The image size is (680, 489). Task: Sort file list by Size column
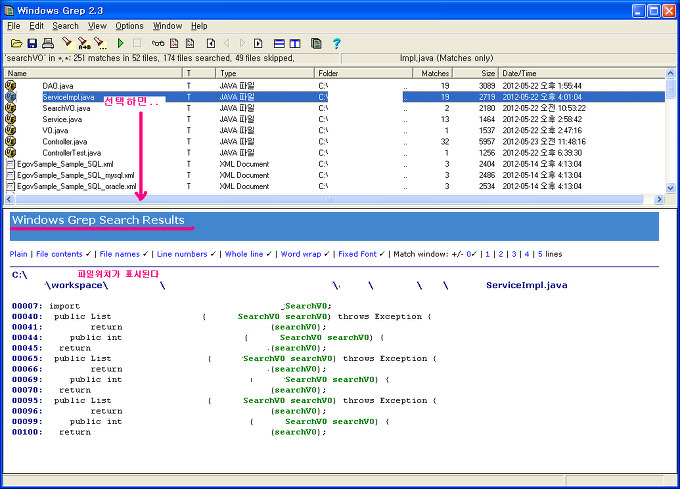pyautogui.click(x=475, y=73)
